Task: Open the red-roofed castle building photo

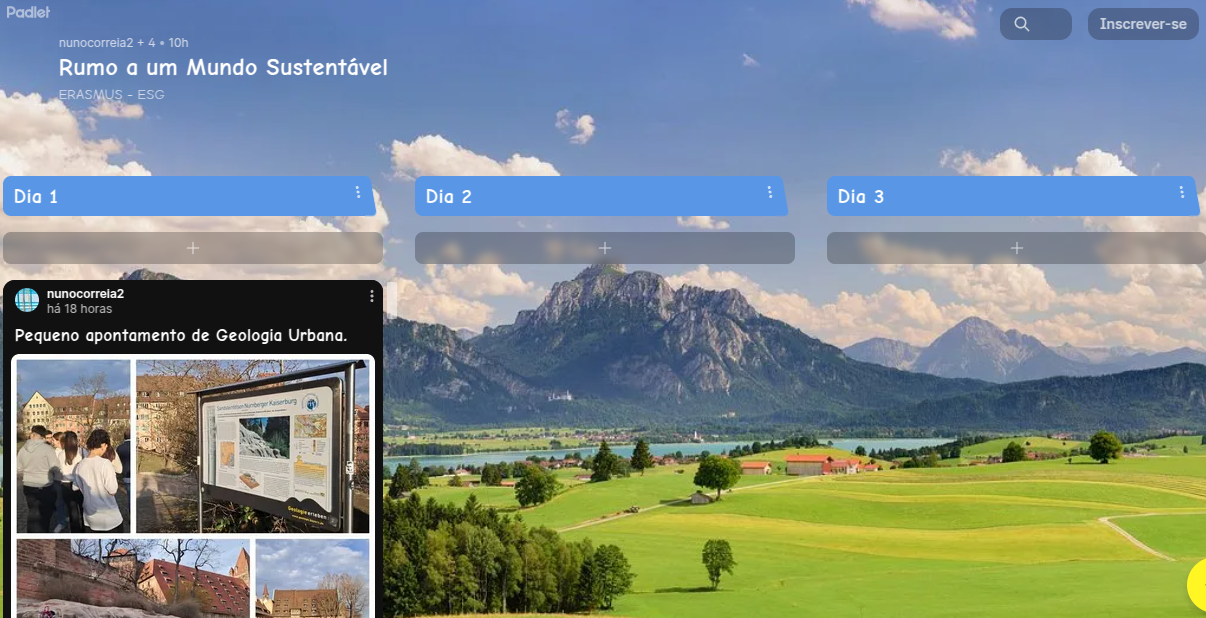Action: pyautogui.click(x=133, y=578)
